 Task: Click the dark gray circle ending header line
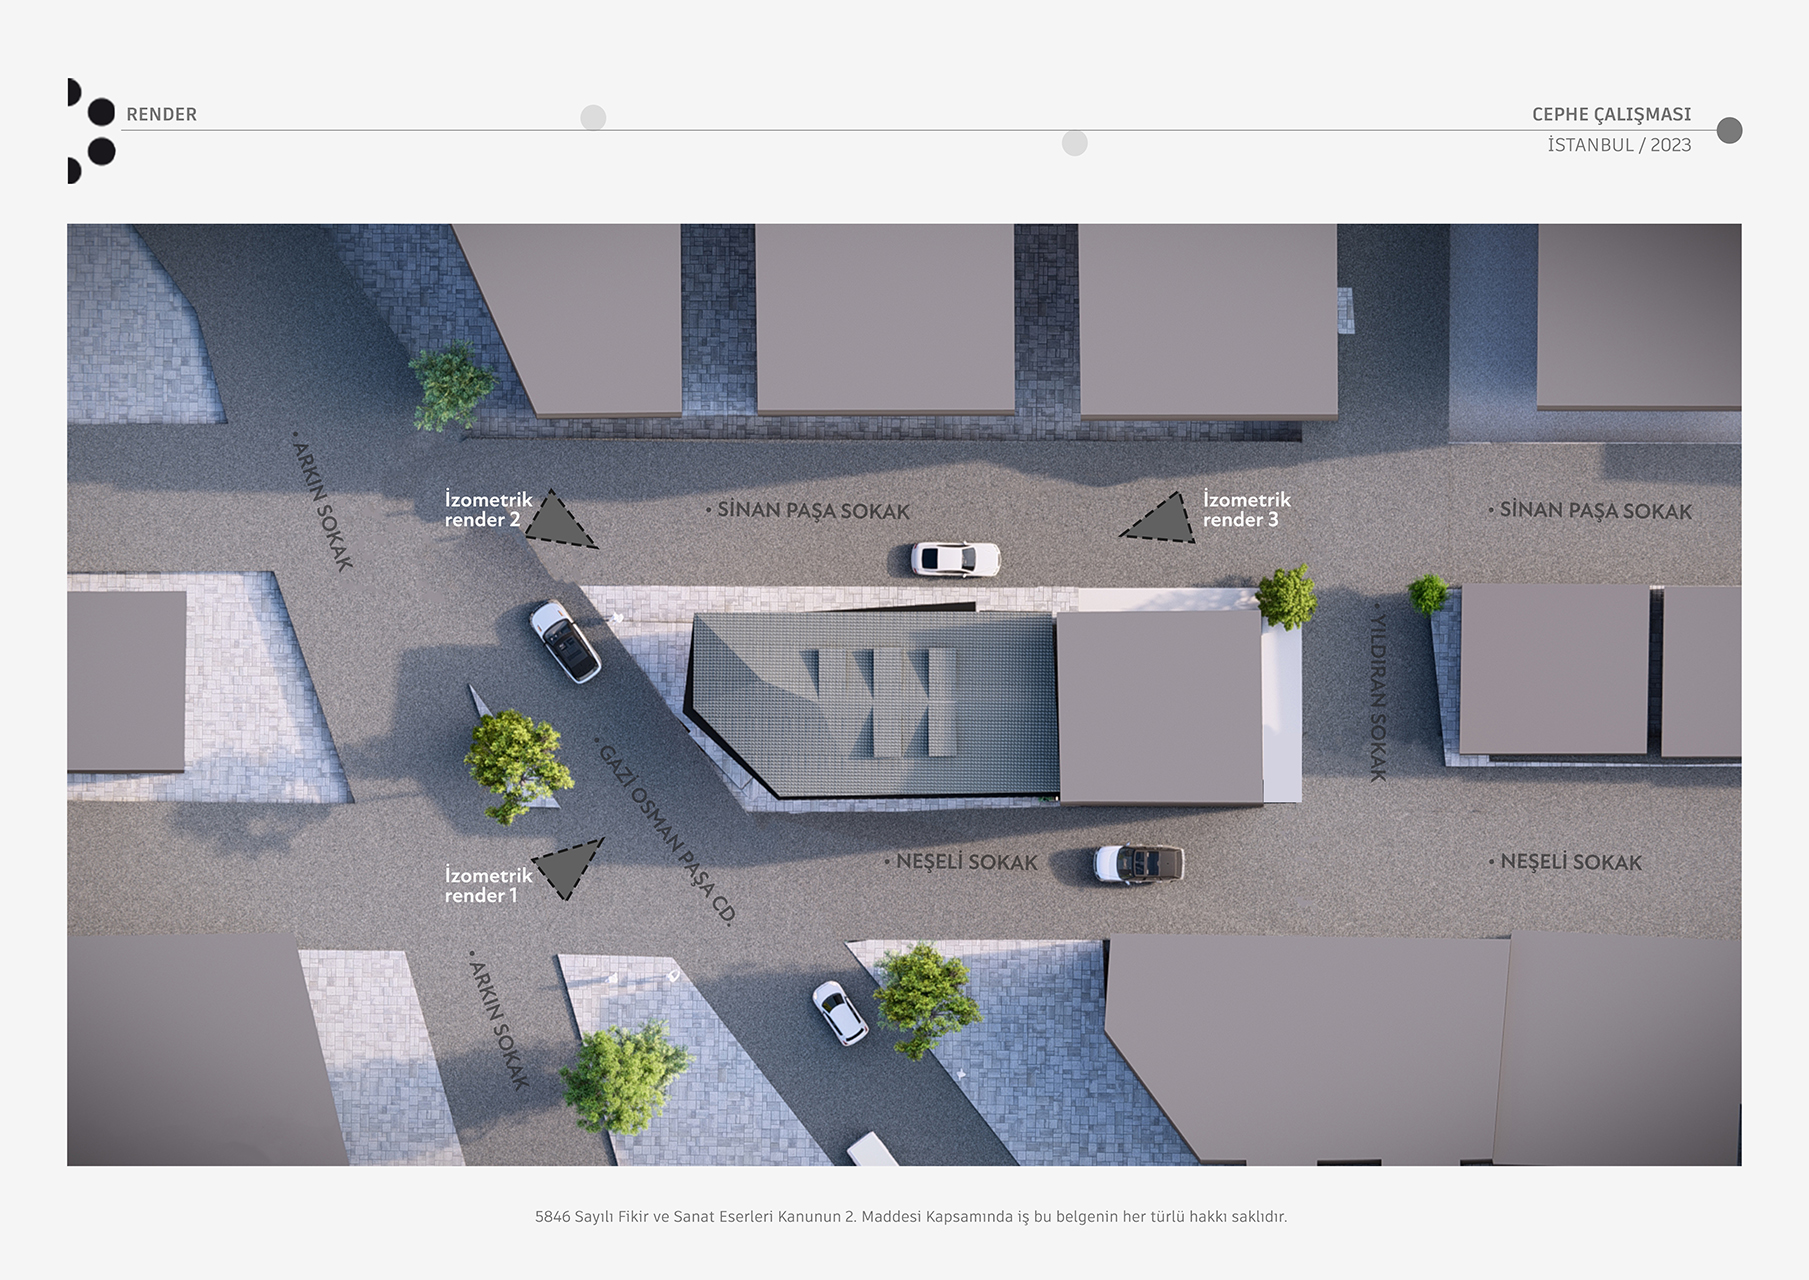(x=1729, y=131)
